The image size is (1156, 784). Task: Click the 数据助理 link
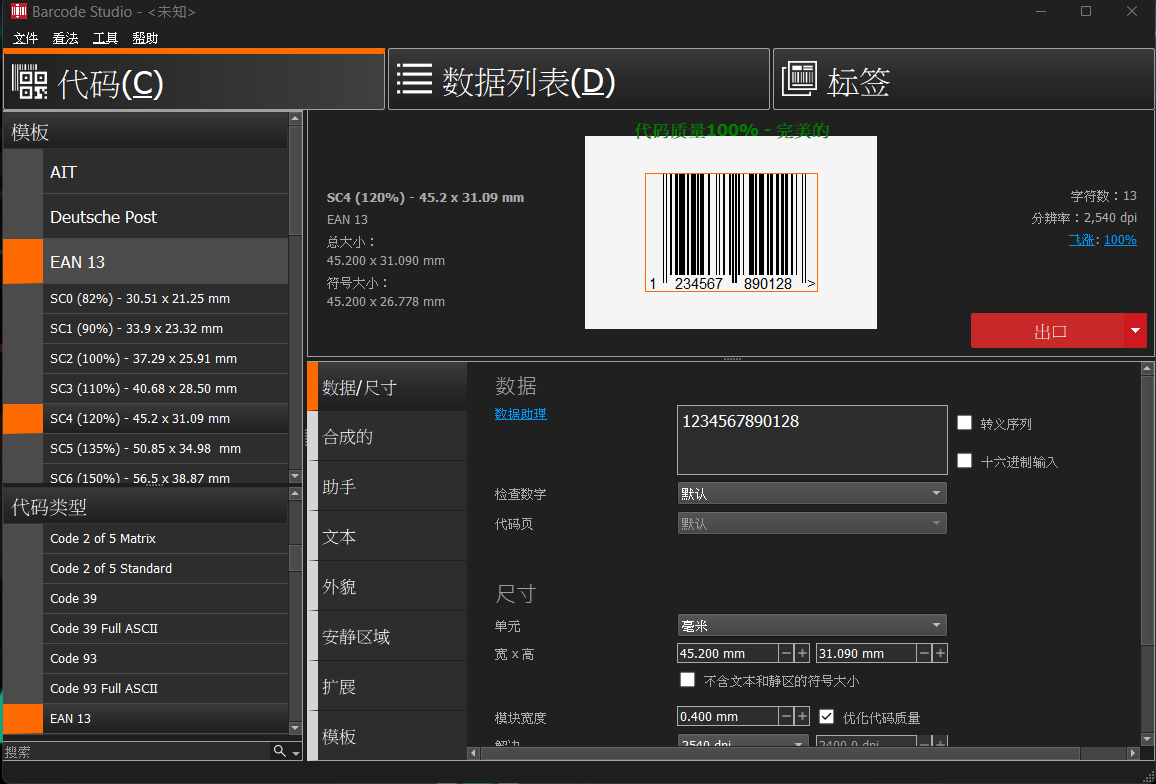pos(520,413)
